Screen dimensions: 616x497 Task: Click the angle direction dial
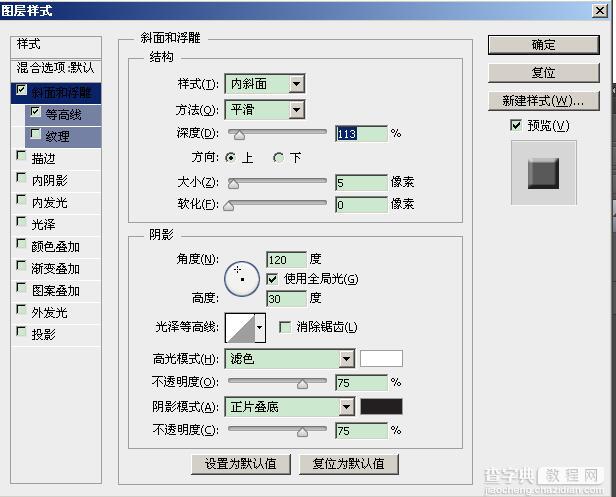tap(242, 279)
